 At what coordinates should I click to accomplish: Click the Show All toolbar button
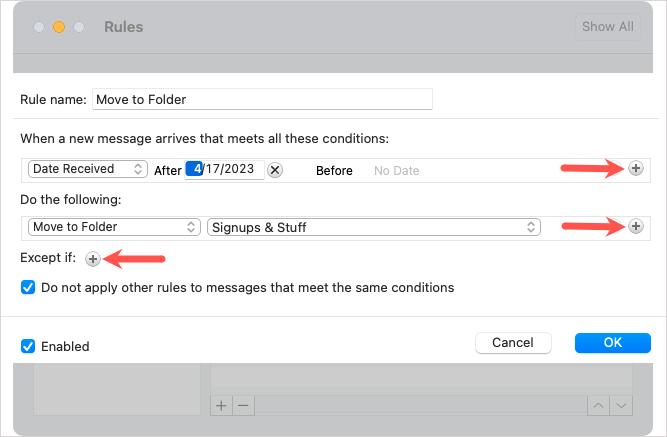[607, 27]
